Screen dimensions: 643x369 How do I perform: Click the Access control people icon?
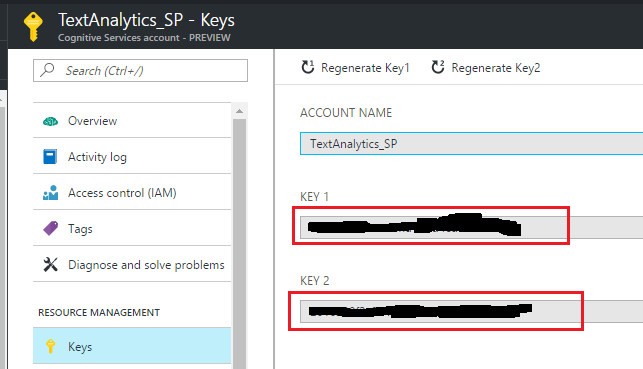click(x=50, y=193)
